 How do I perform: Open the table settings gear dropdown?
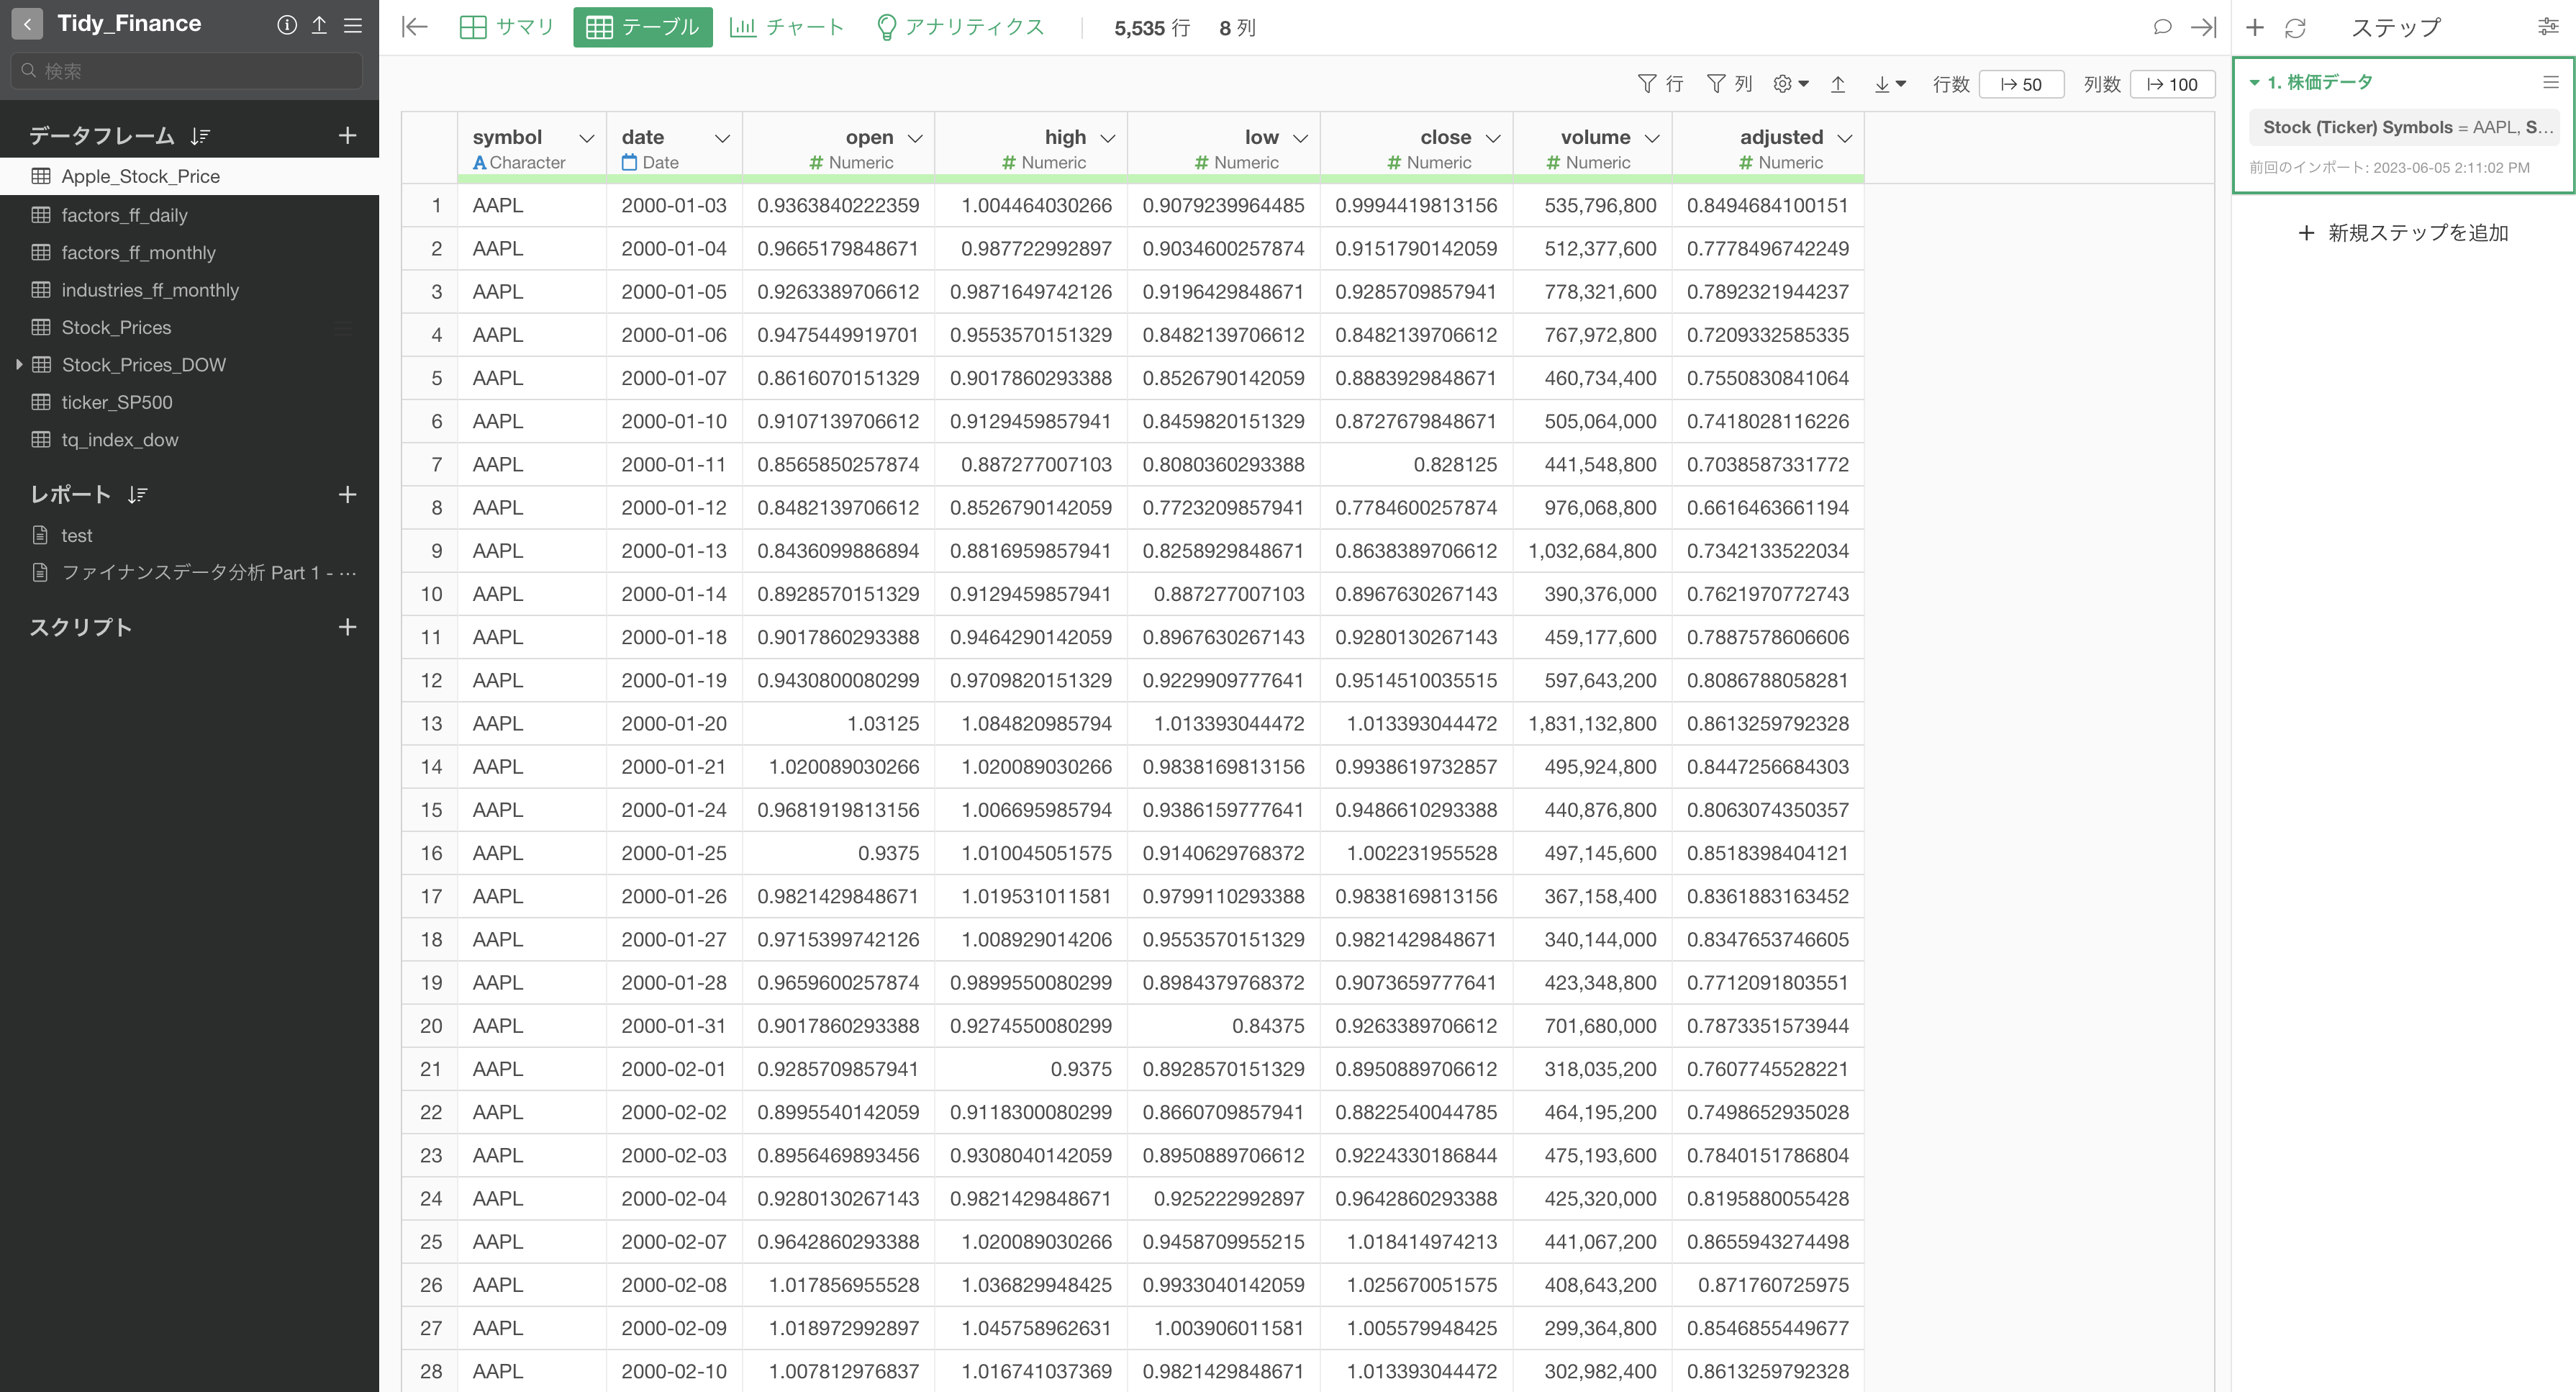1791,84
